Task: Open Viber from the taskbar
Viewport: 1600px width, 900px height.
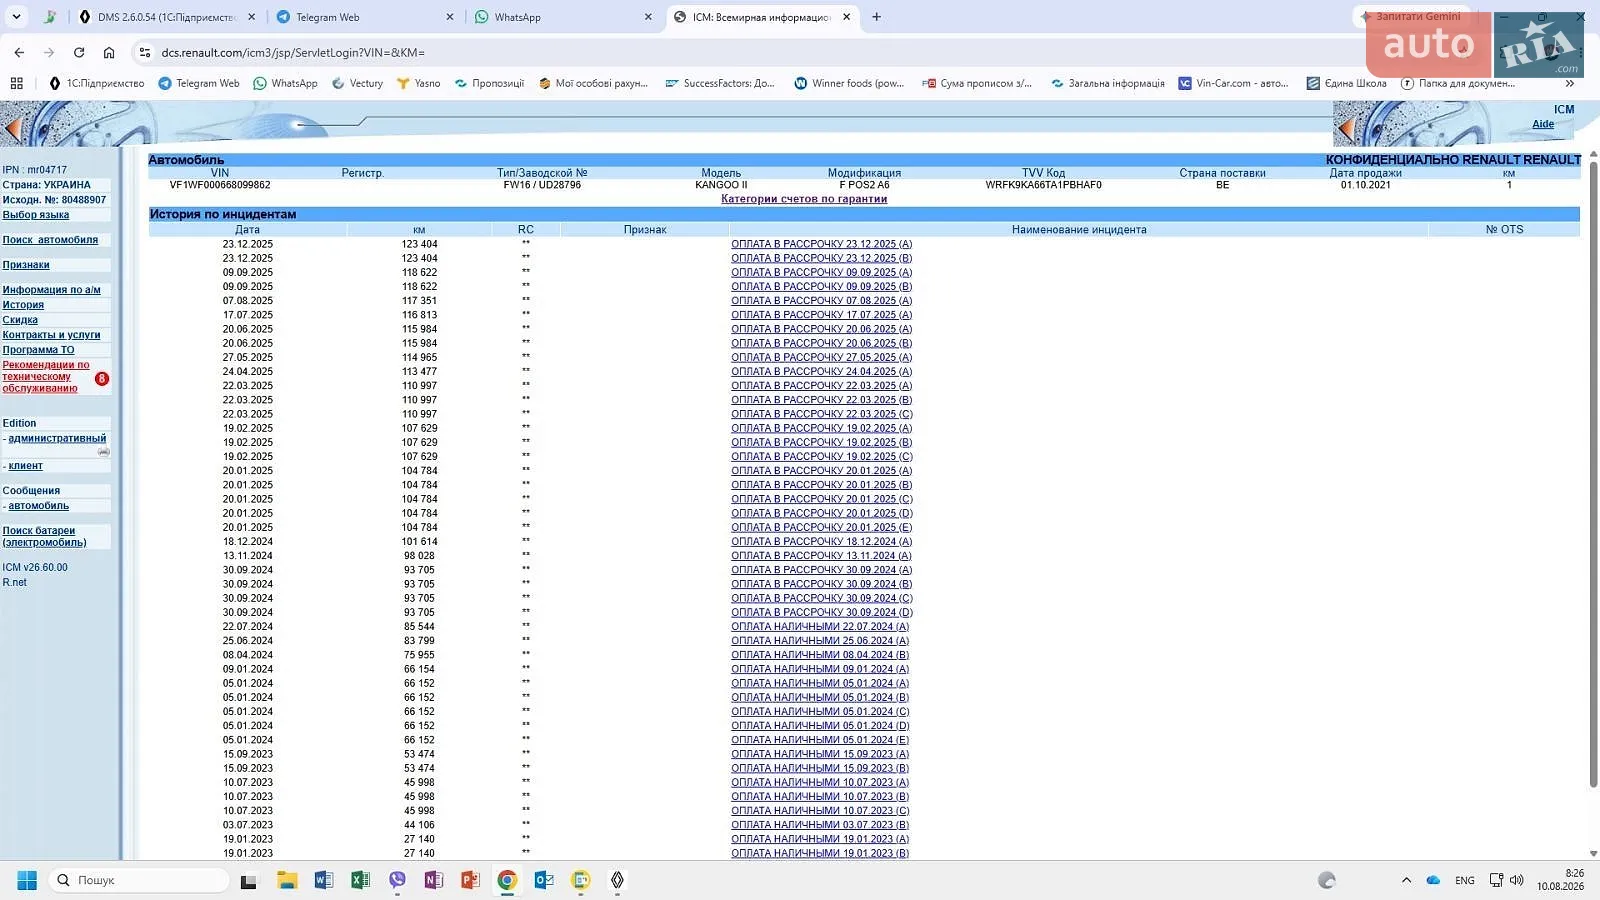Action: pos(397,880)
